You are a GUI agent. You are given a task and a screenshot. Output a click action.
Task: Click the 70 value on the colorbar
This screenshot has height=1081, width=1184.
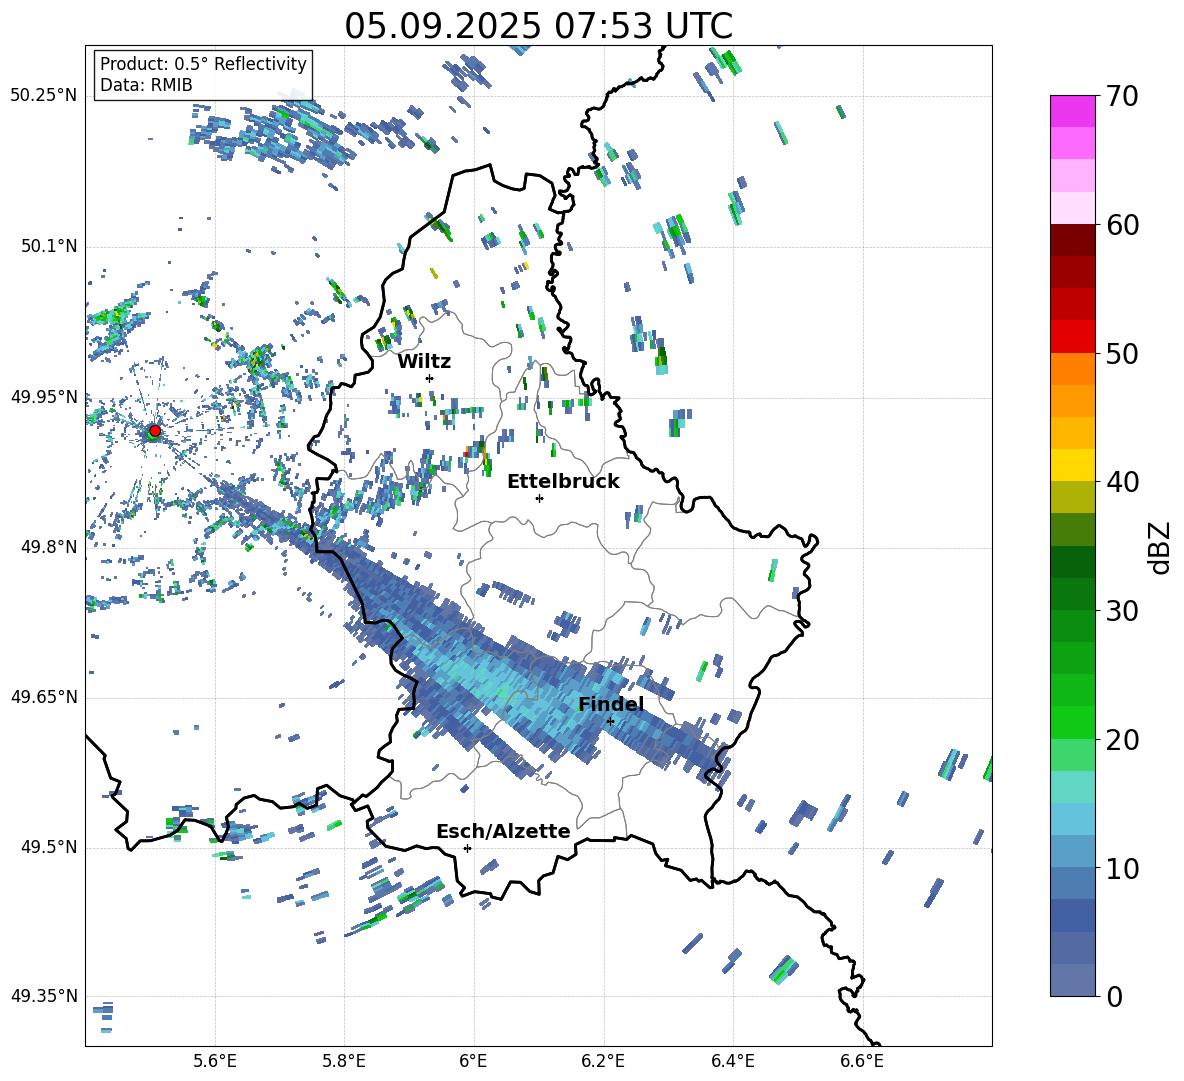point(1122,97)
